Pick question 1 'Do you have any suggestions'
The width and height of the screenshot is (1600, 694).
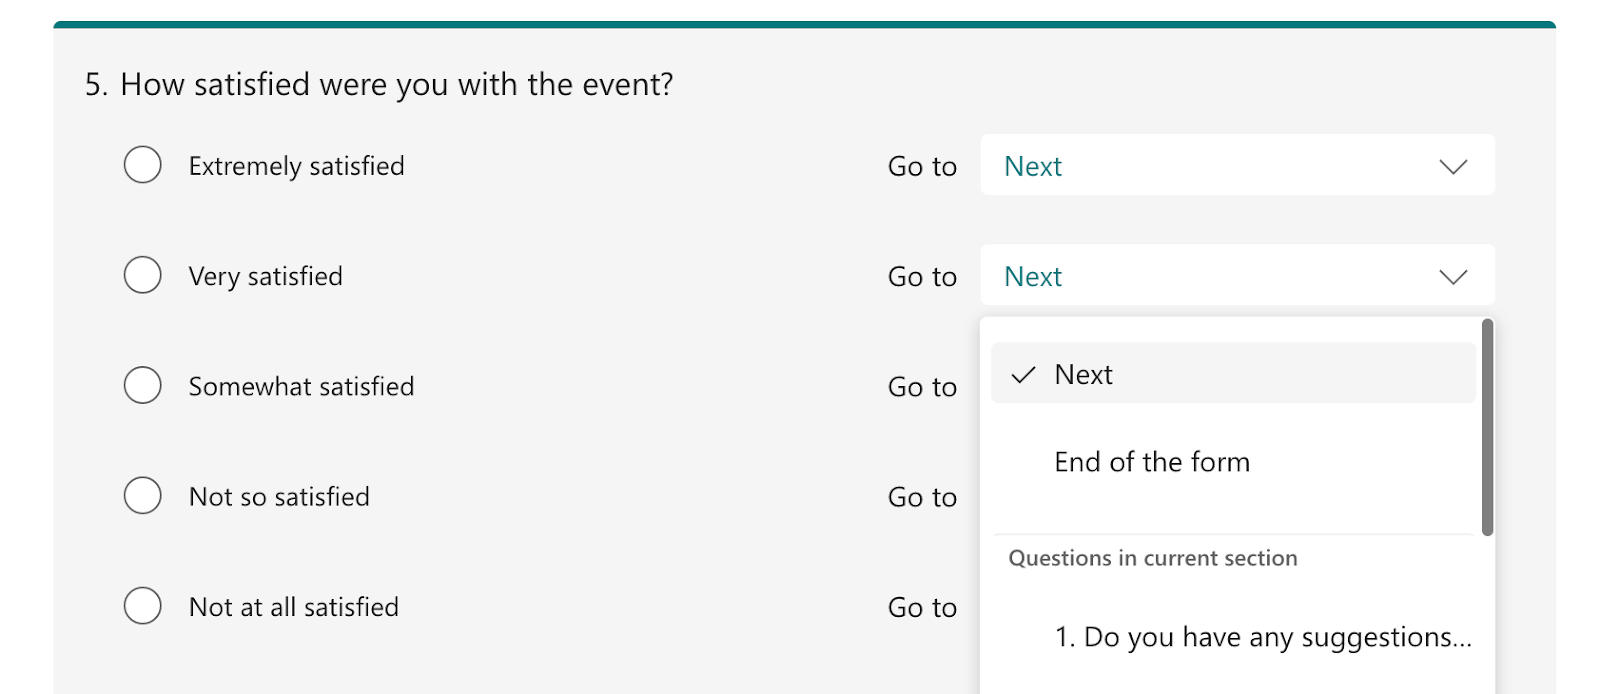click(1262, 637)
